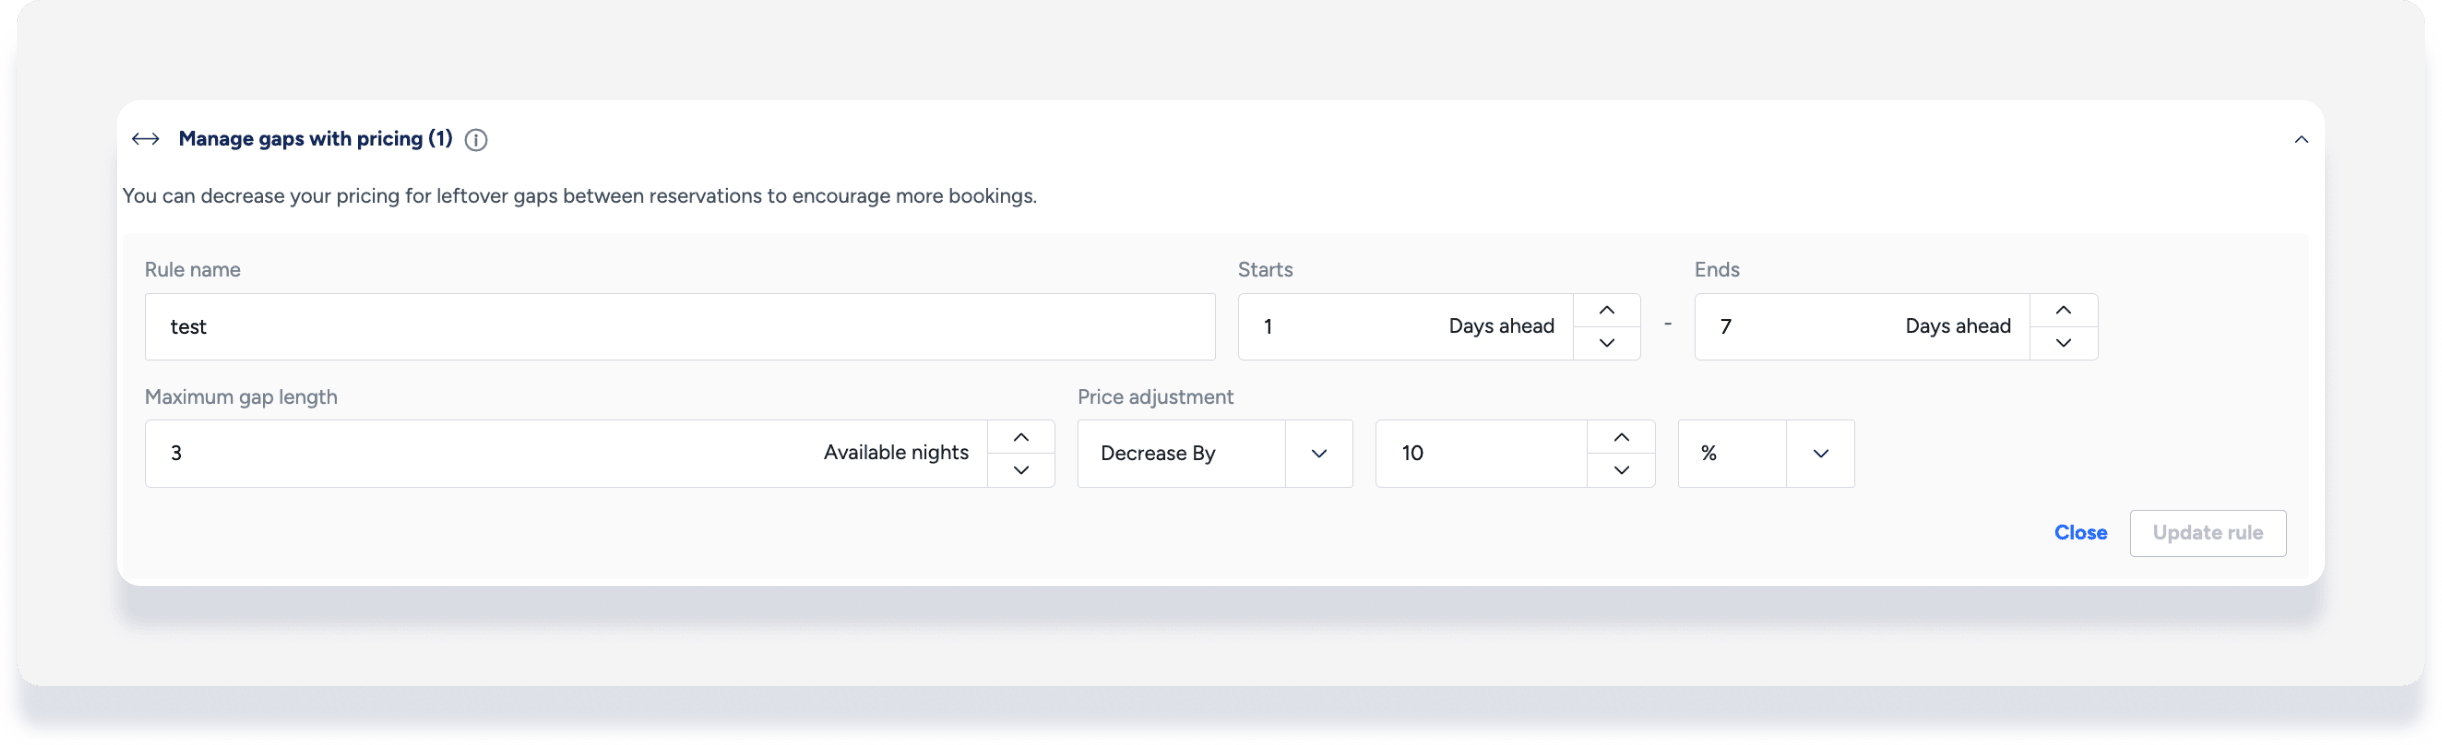
Task: Click the Rule name input field
Action: click(679, 327)
